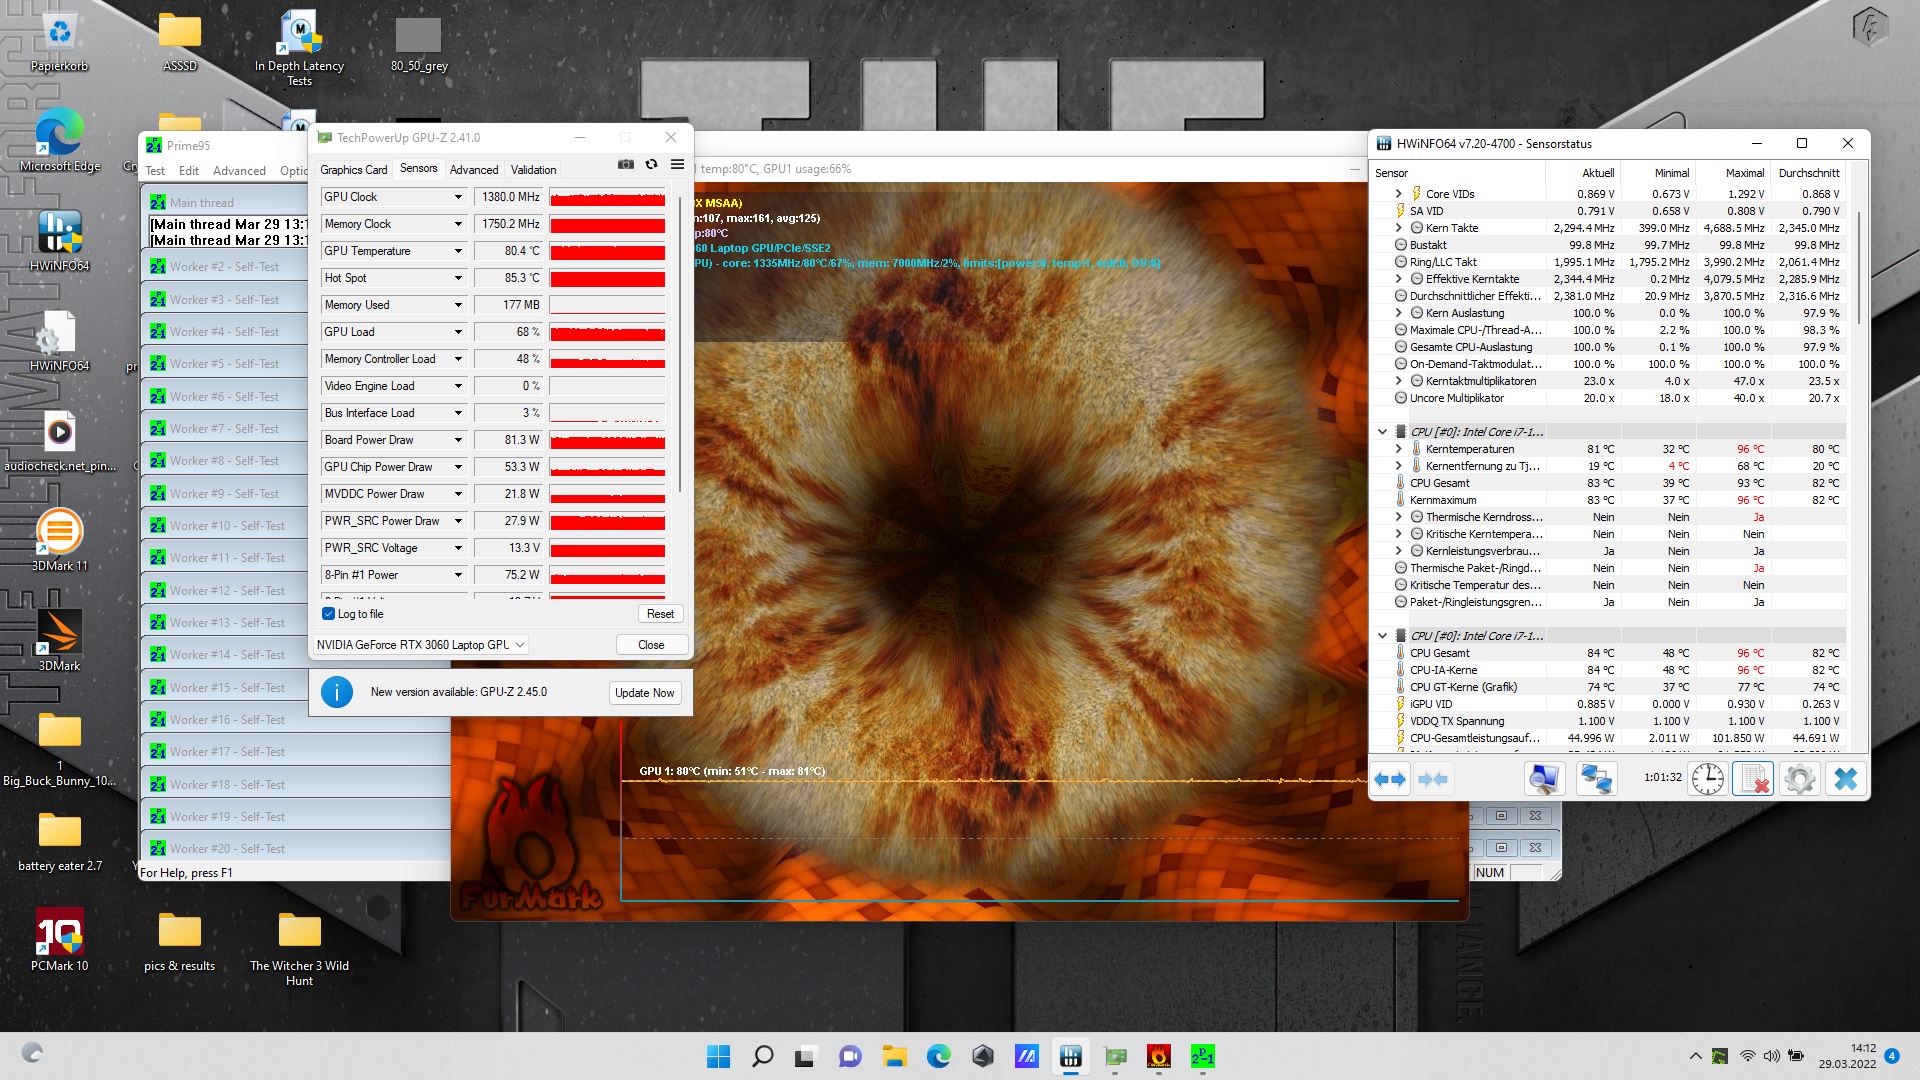Image resolution: width=1920 pixels, height=1080 pixels.
Task: Open The Witcher 3 Wild Hunt folder
Action: (x=300, y=947)
